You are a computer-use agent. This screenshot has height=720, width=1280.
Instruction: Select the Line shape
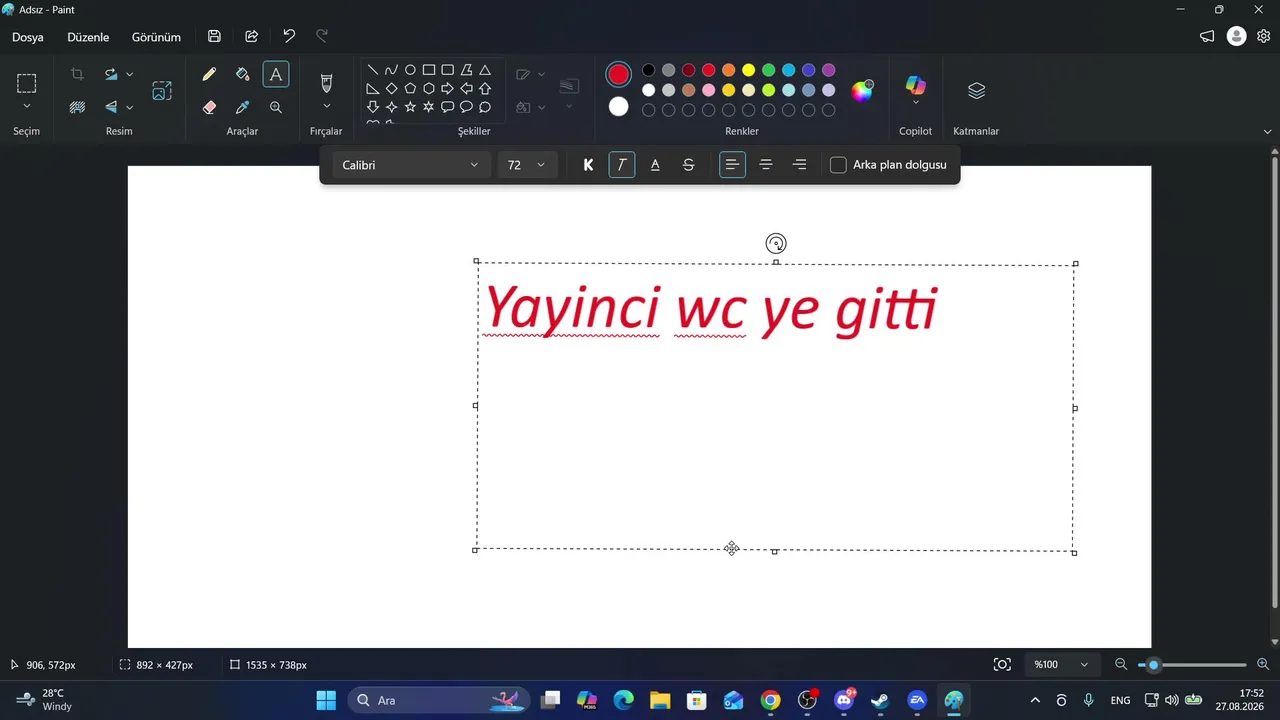tap(372, 70)
